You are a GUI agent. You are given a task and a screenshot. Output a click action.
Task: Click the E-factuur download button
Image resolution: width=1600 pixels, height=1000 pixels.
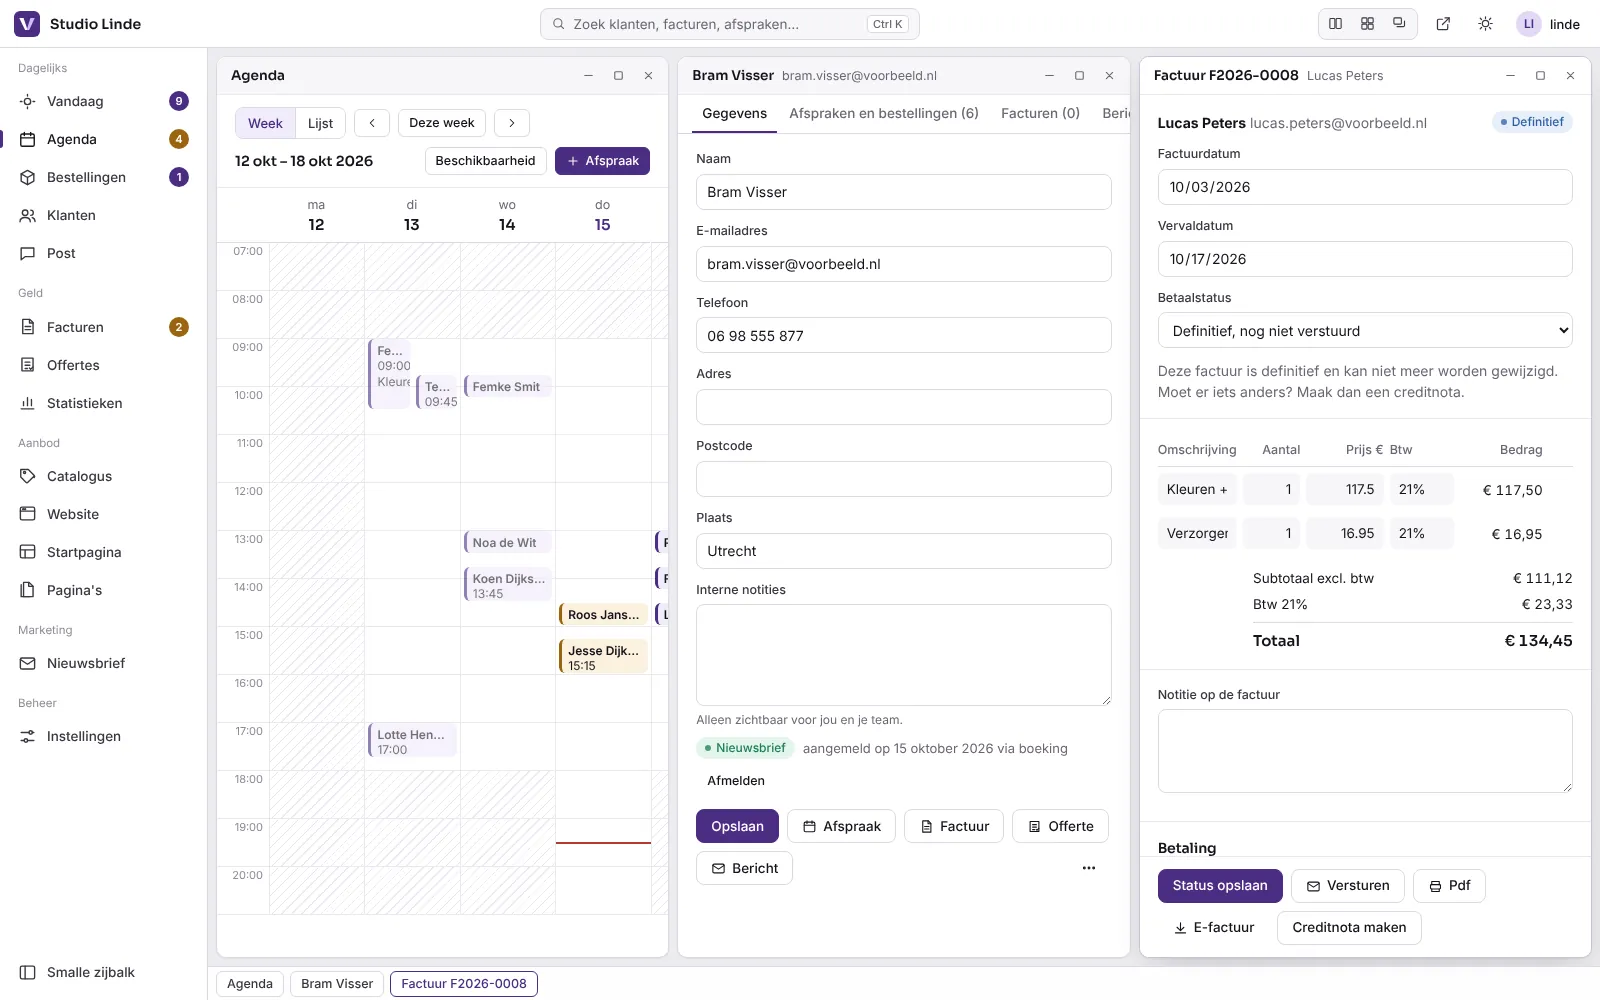pos(1214,927)
